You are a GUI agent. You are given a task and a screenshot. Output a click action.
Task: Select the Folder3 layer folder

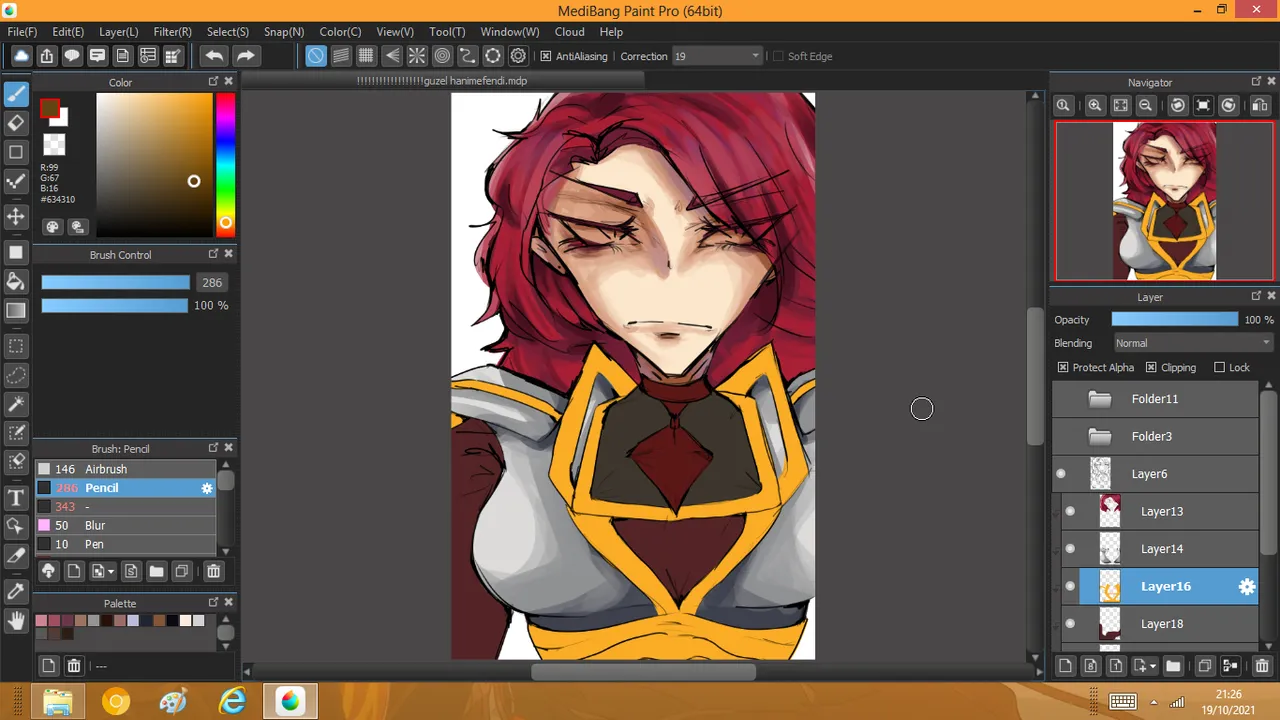click(x=1155, y=437)
